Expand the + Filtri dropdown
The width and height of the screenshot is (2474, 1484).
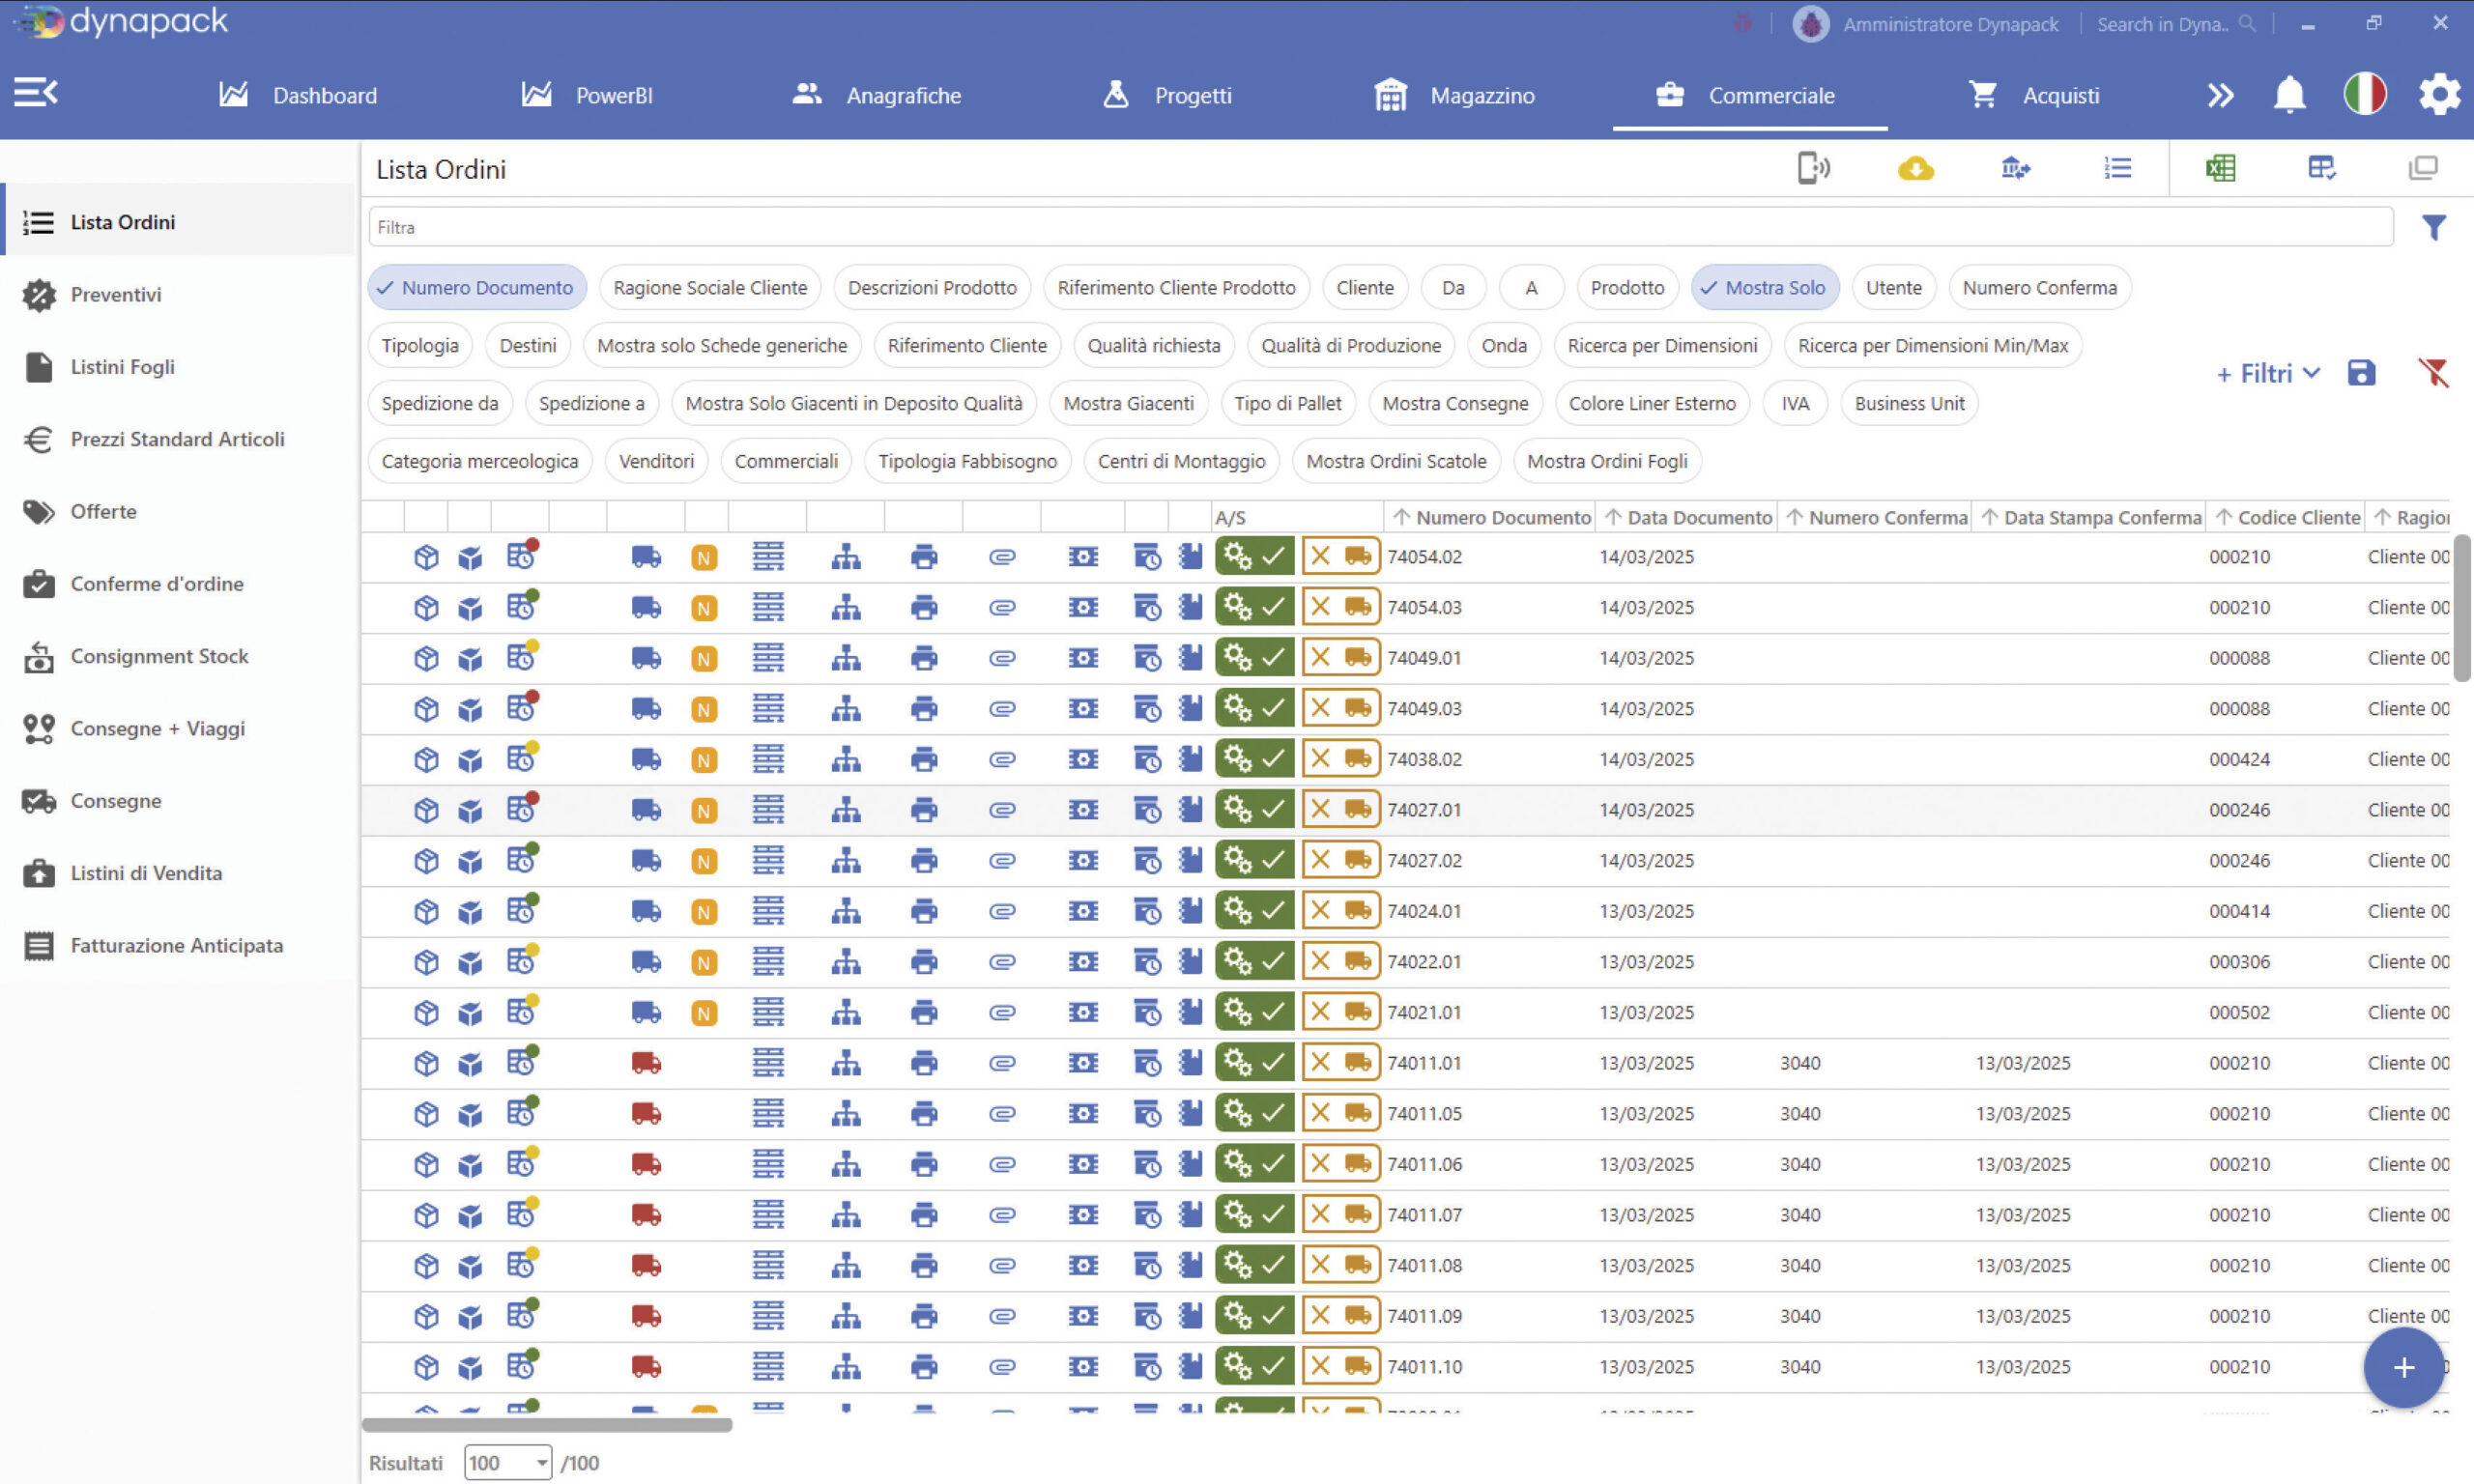[2267, 374]
